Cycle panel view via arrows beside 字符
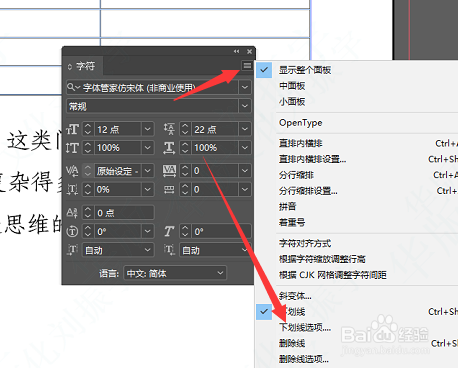The width and height of the screenshot is (458, 368). 70,67
